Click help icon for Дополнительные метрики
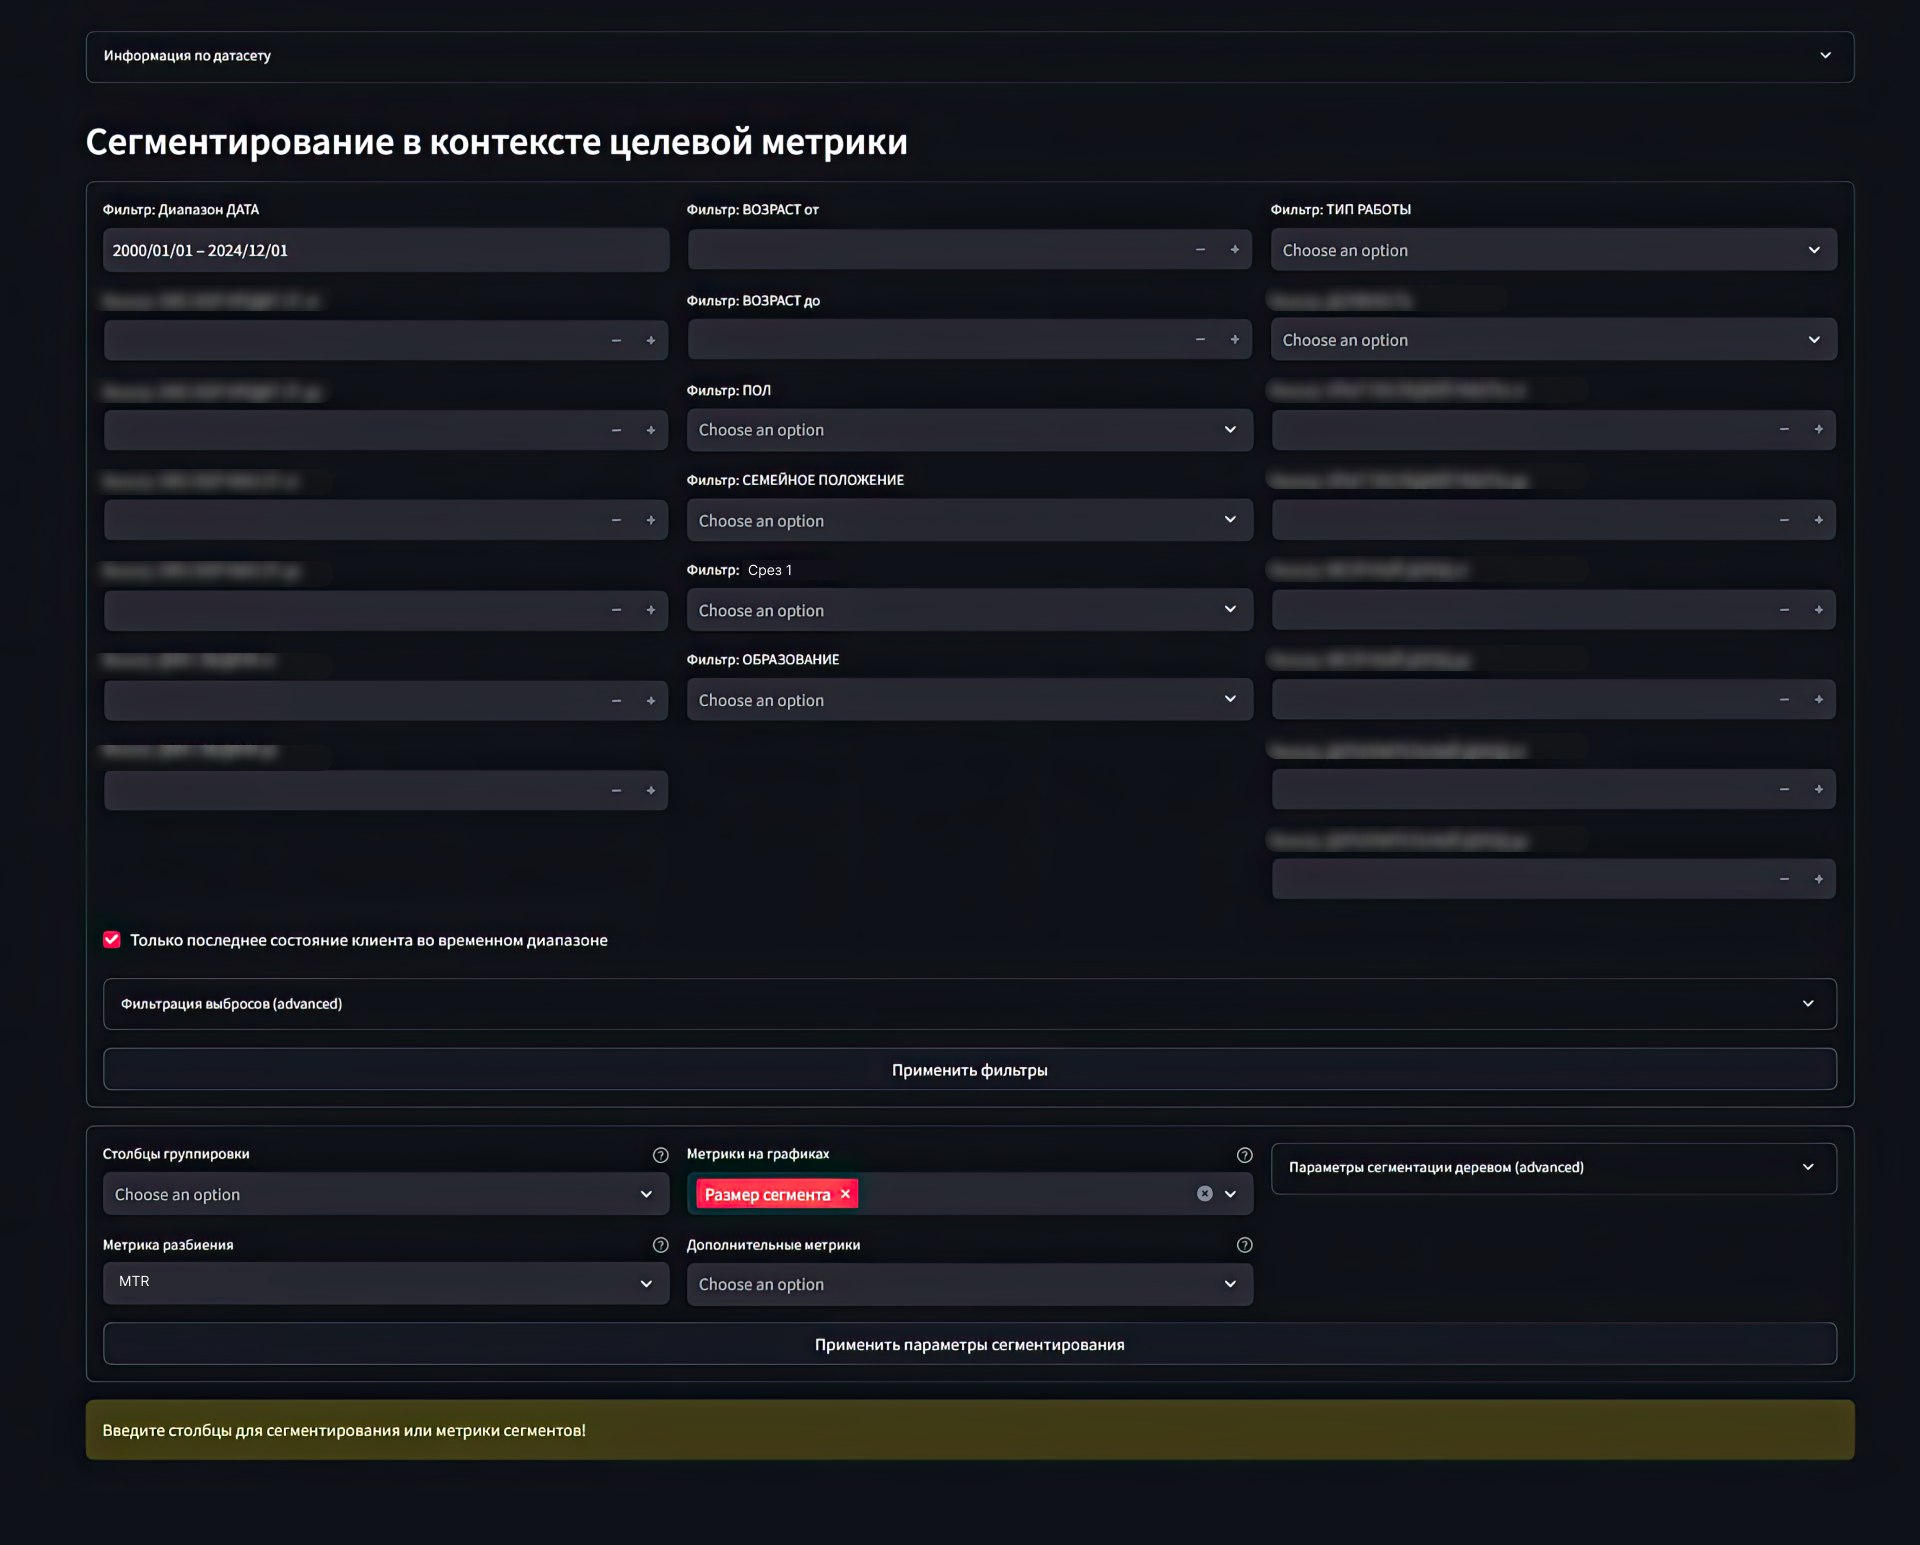The width and height of the screenshot is (1920, 1545). point(1244,1245)
